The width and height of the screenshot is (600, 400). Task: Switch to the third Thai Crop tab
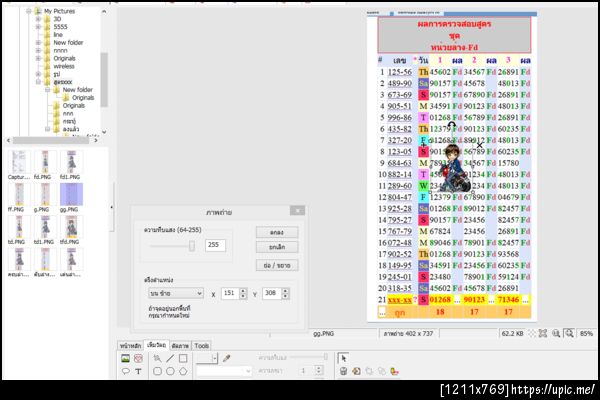(180, 346)
